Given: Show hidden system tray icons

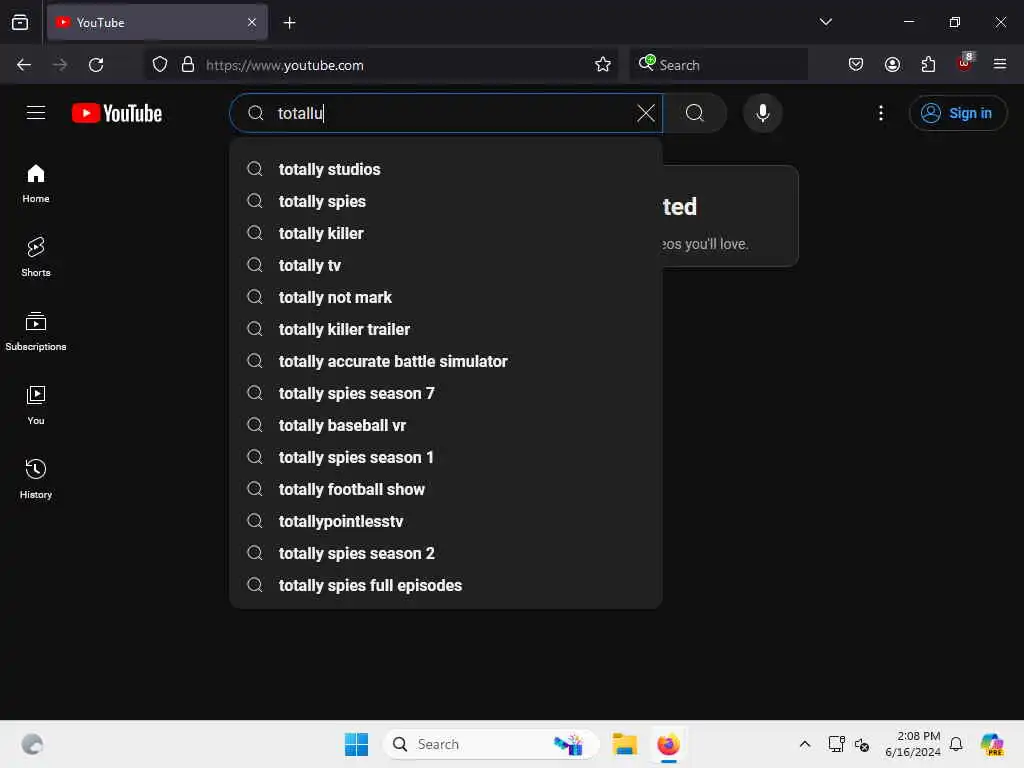Looking at the screenshot, I should point(805,744).
